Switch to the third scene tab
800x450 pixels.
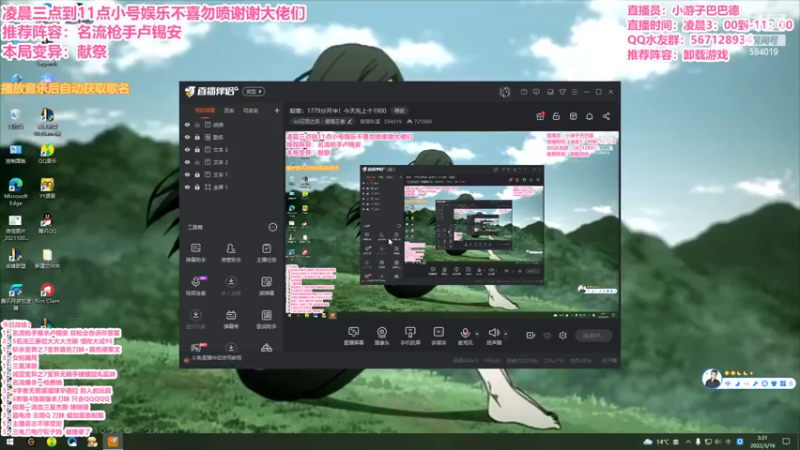pyautogui.click(x=250, y=111)
